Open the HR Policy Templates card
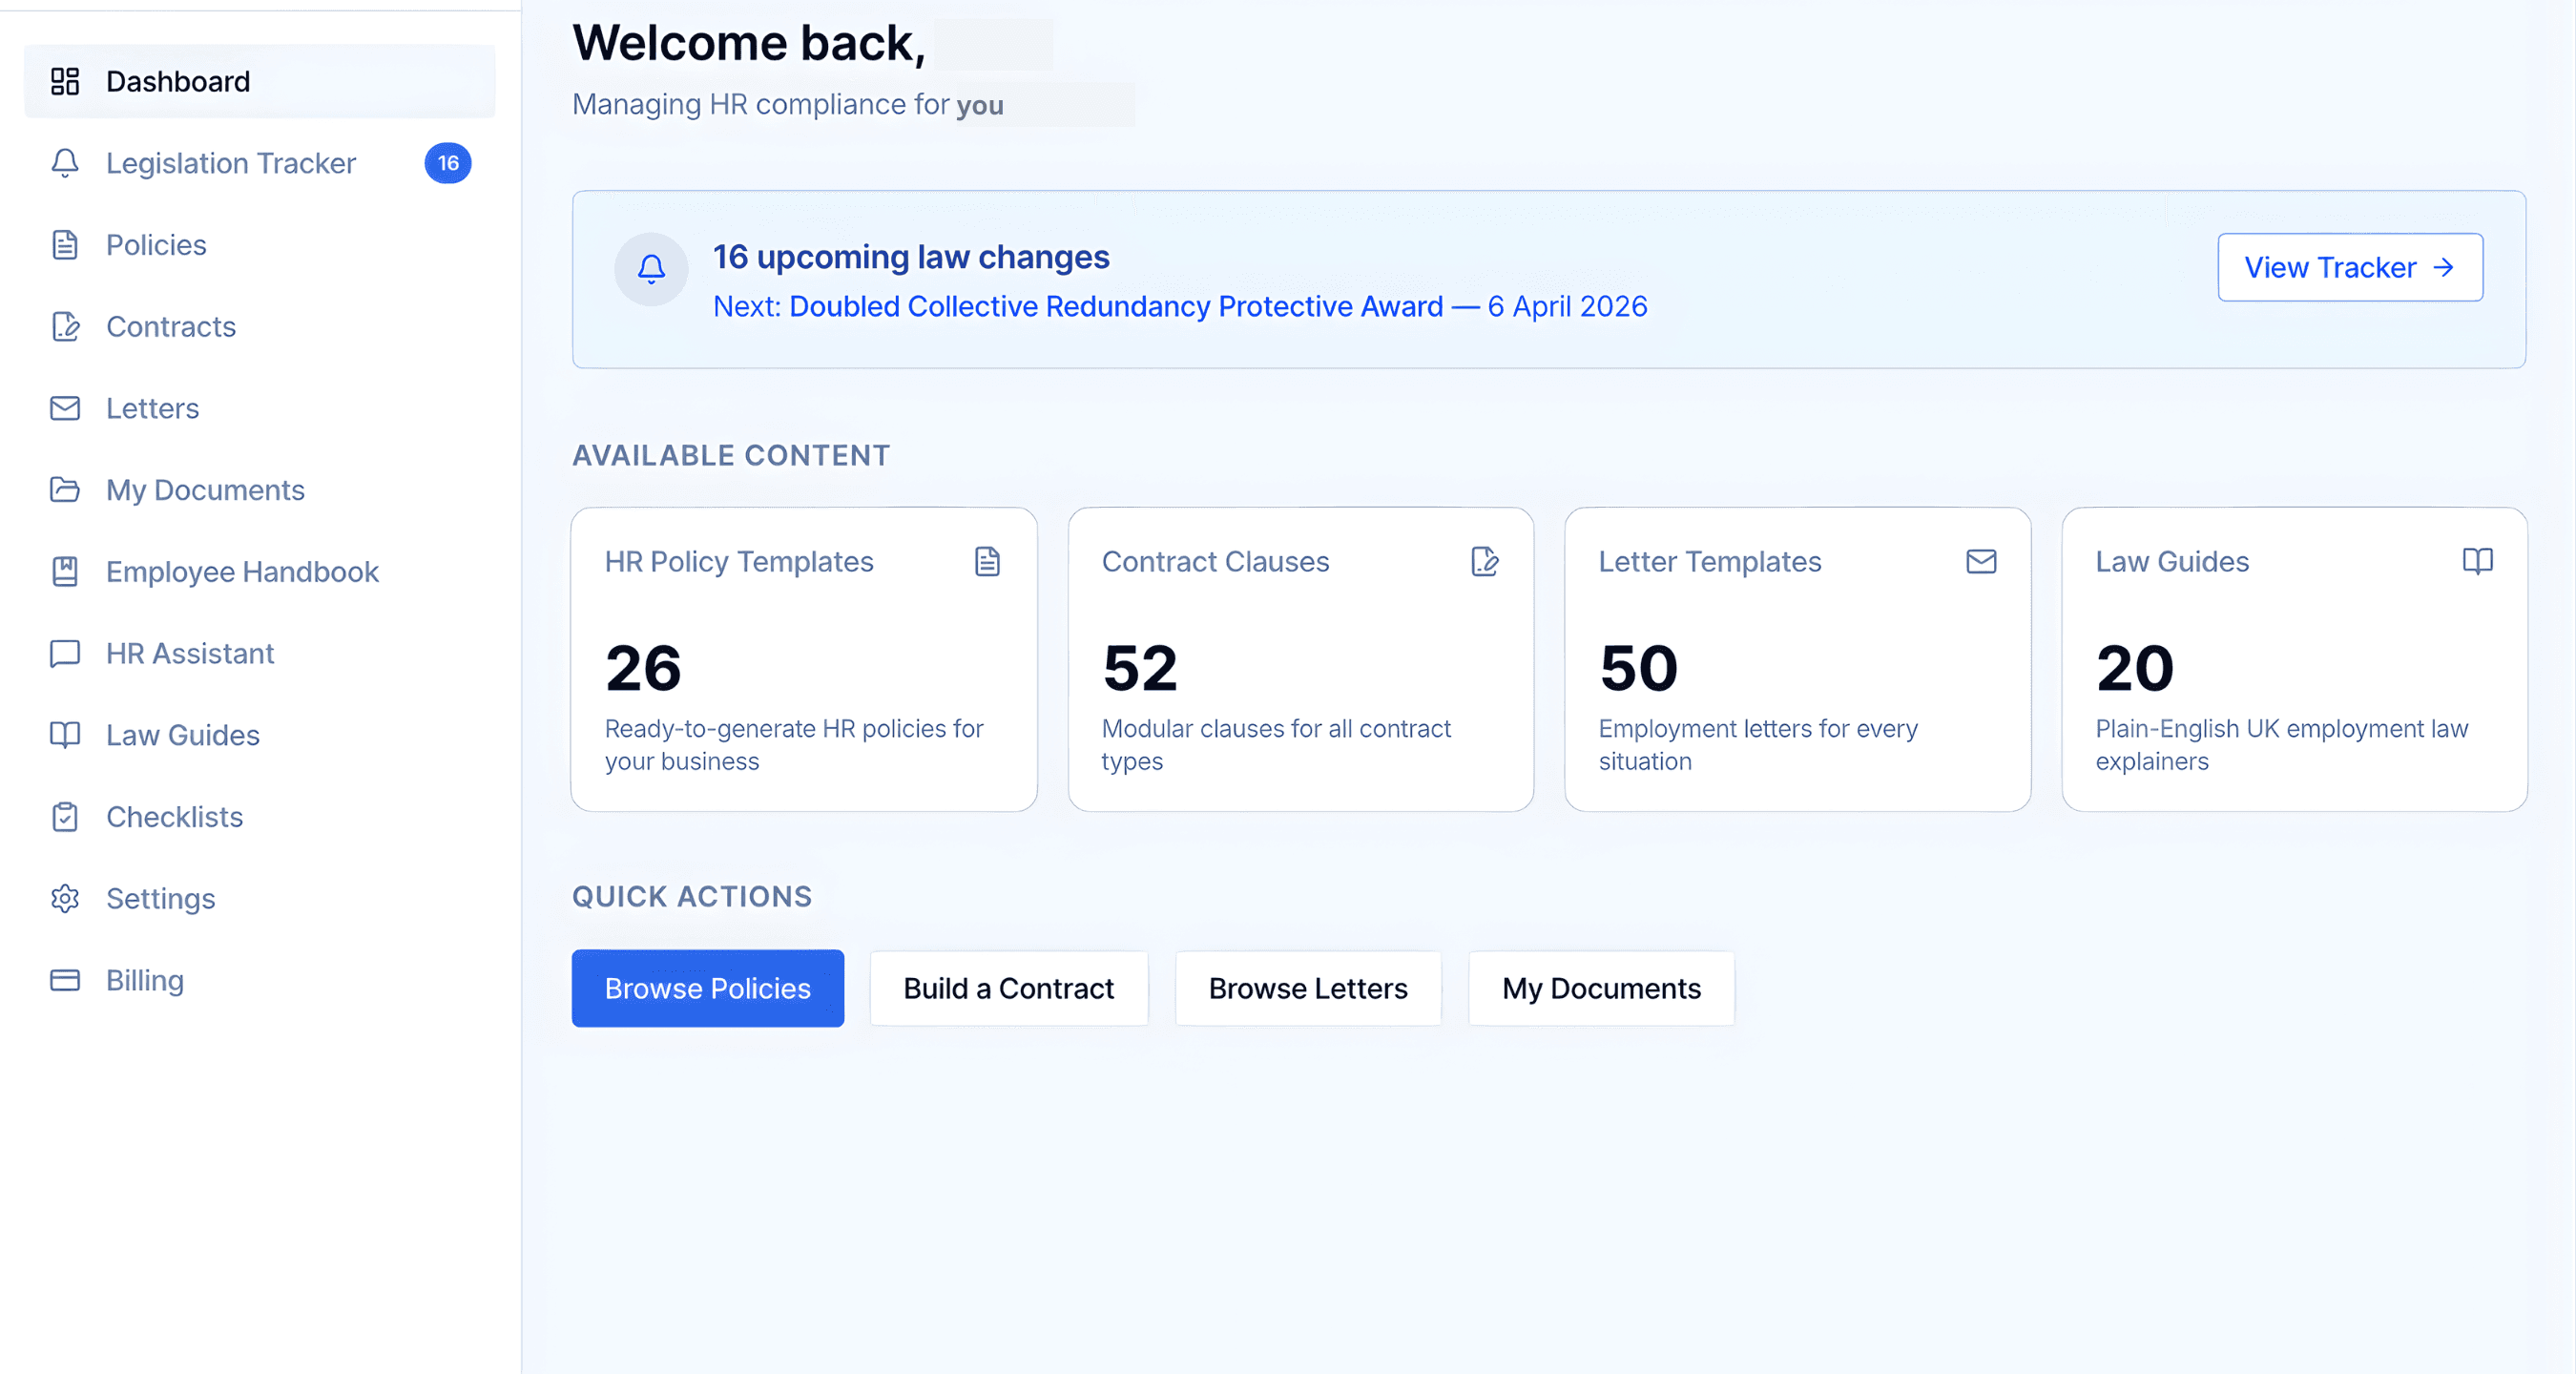 [x=803, y=660]
